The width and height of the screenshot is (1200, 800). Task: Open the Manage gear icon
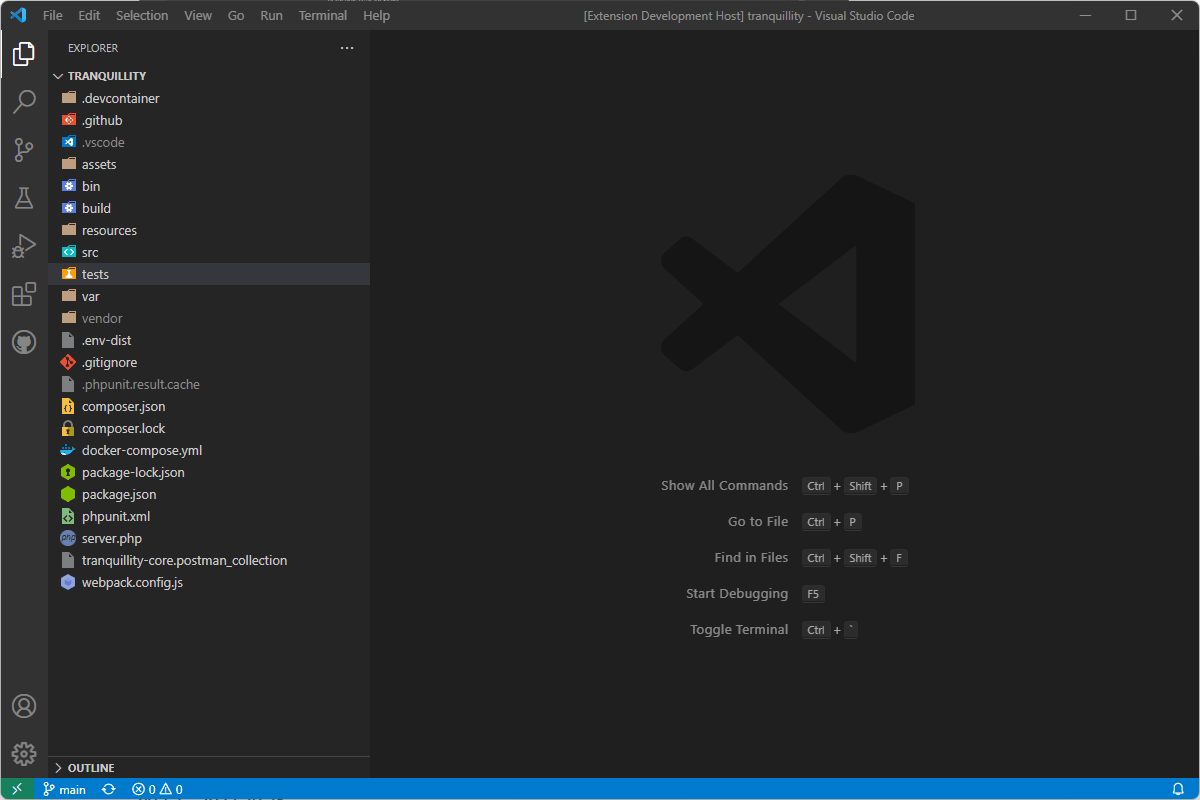pos(24,754)
